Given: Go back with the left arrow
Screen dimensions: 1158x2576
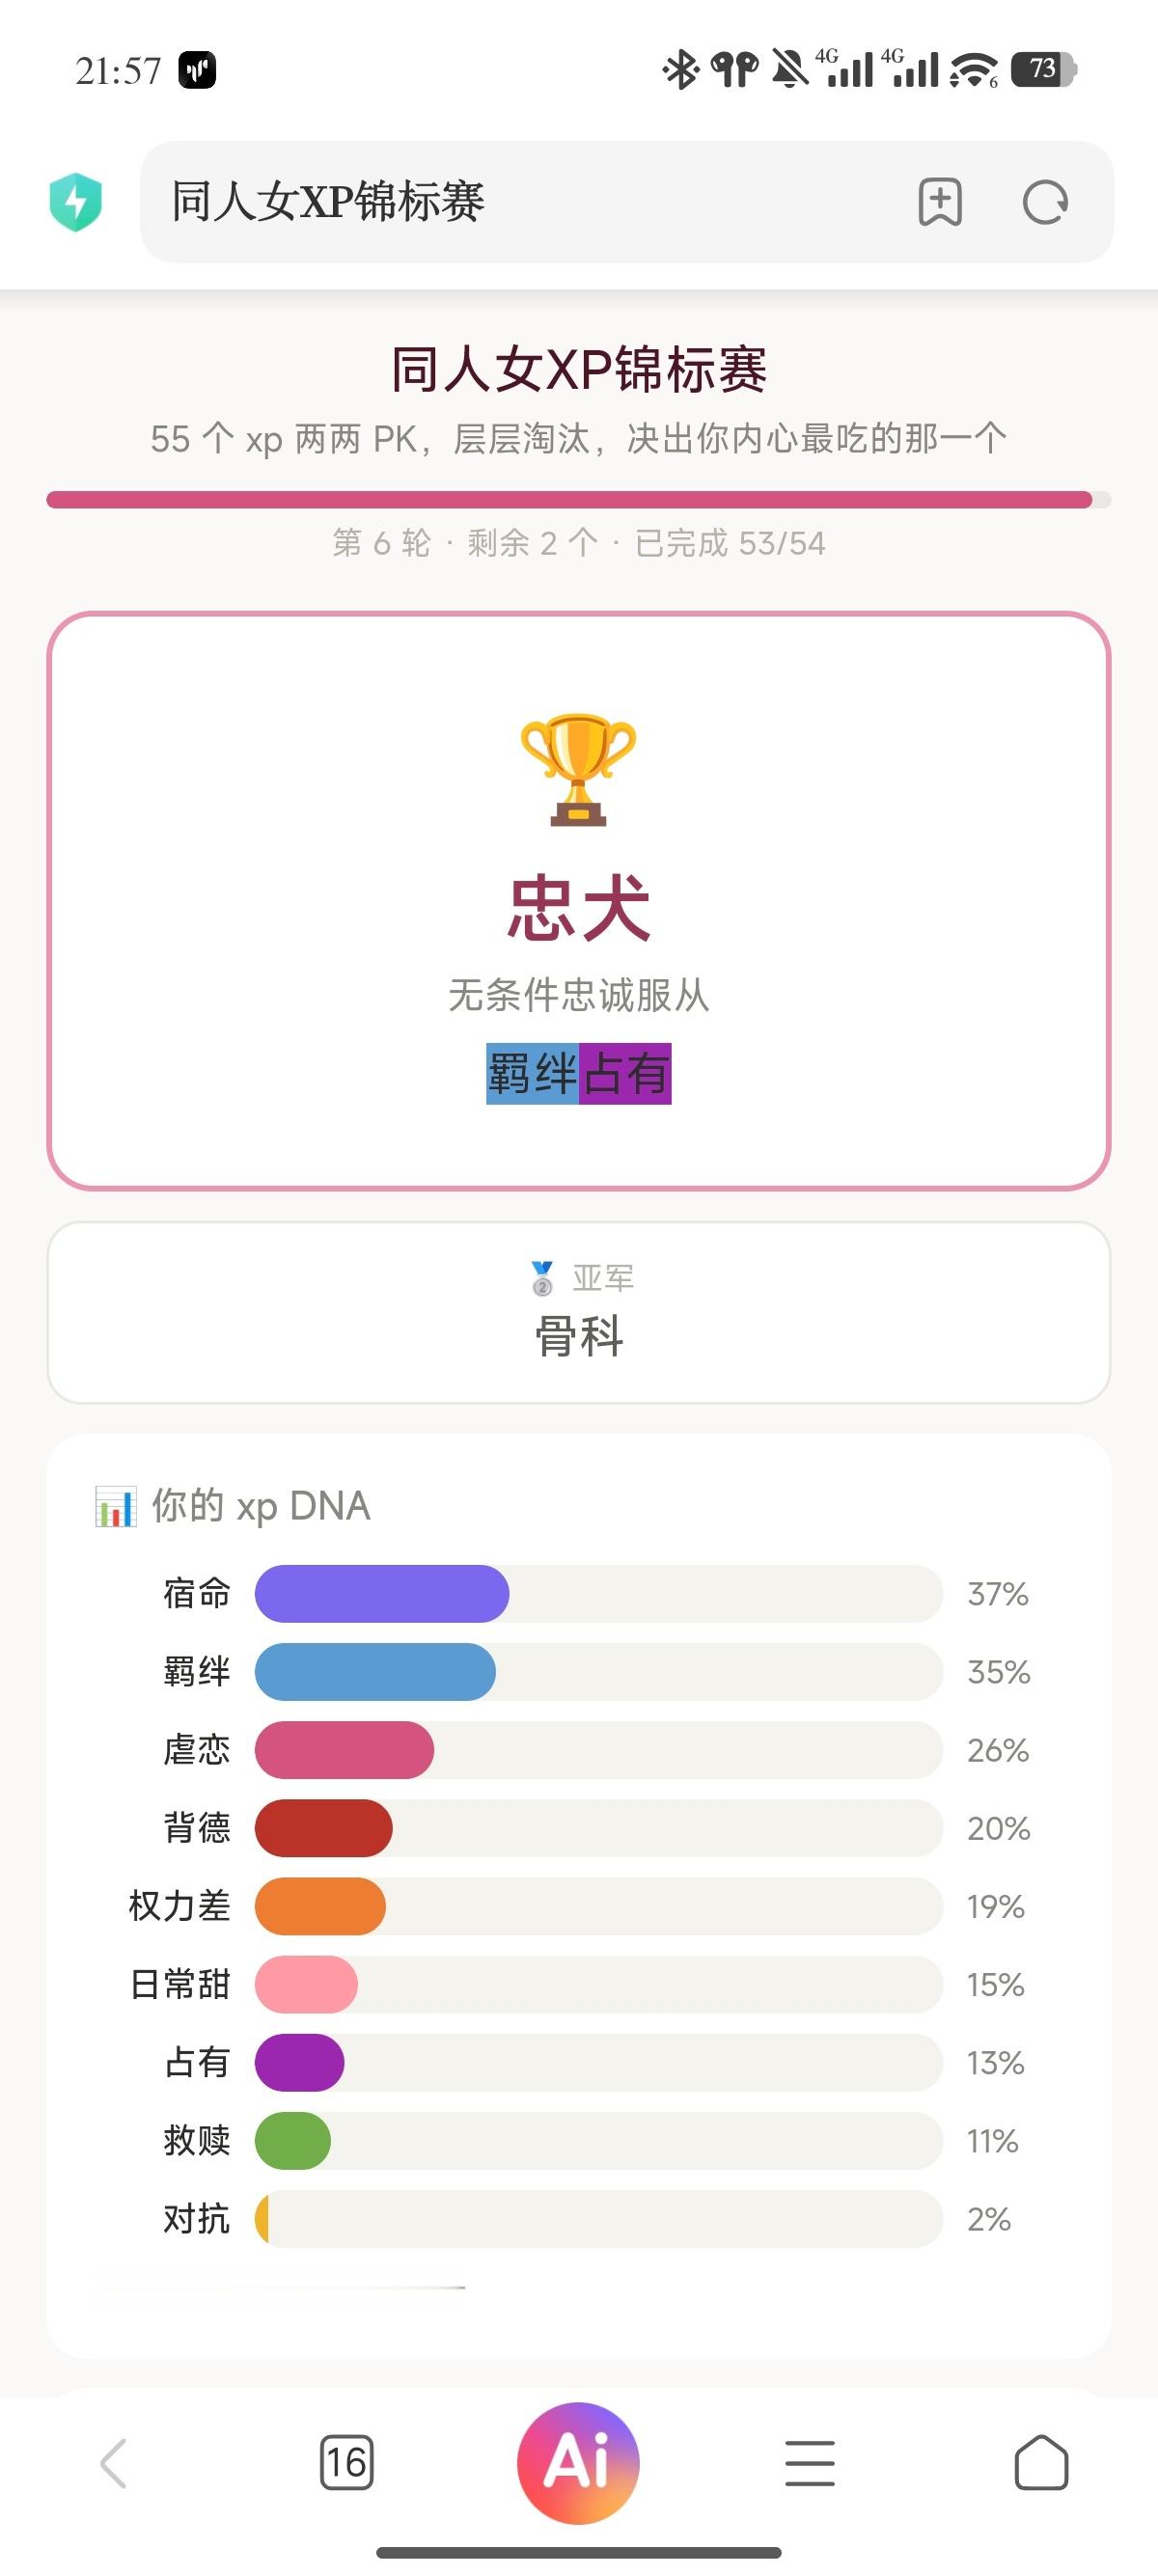Looking at the screenshot, I should [x=114, y=2462].
